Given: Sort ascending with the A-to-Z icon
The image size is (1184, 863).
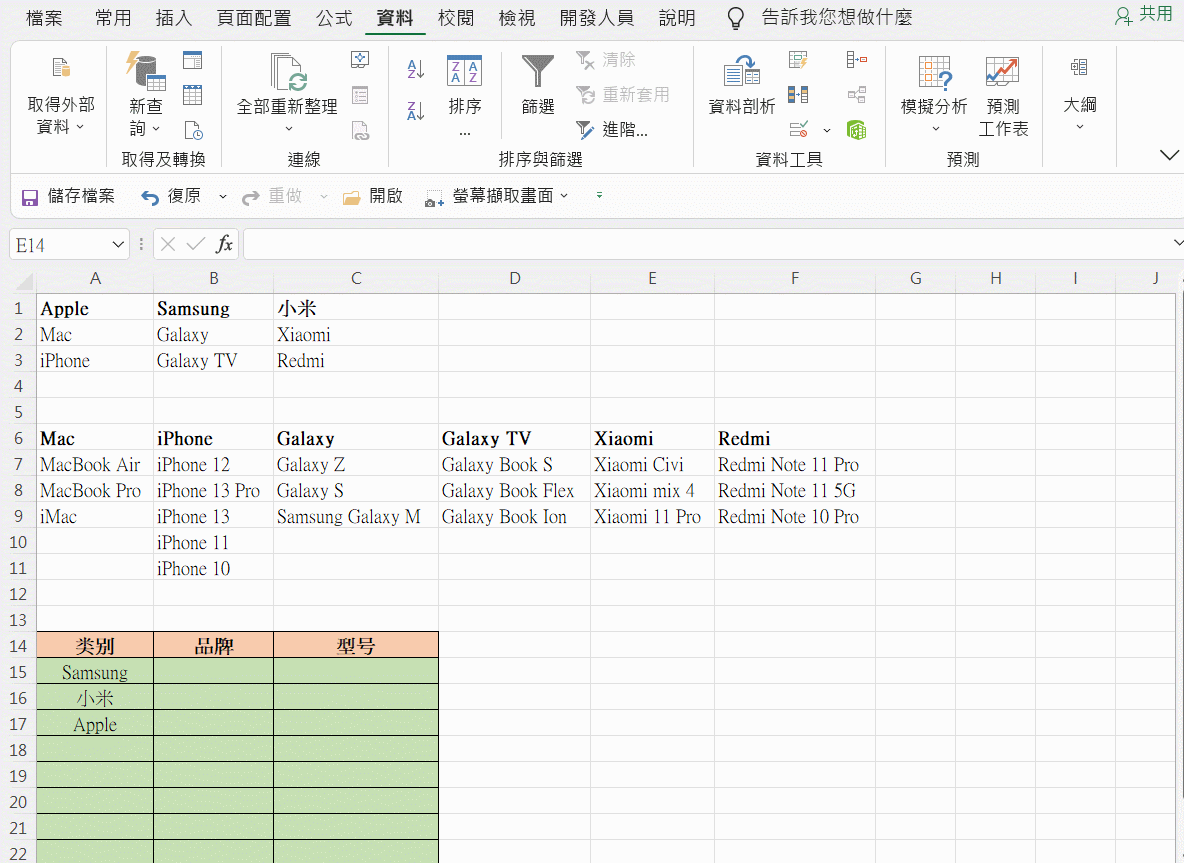Looking at the screenshot, I should coord(415,69).
